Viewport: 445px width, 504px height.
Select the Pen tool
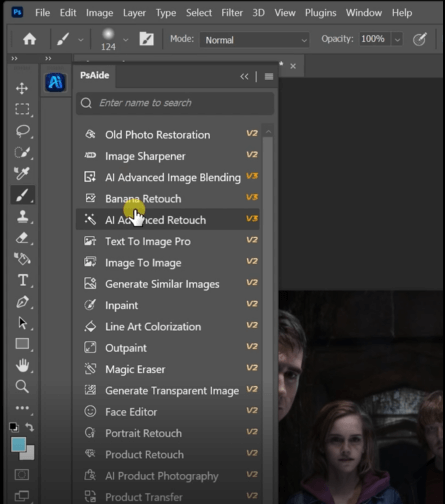click(22, 302)
